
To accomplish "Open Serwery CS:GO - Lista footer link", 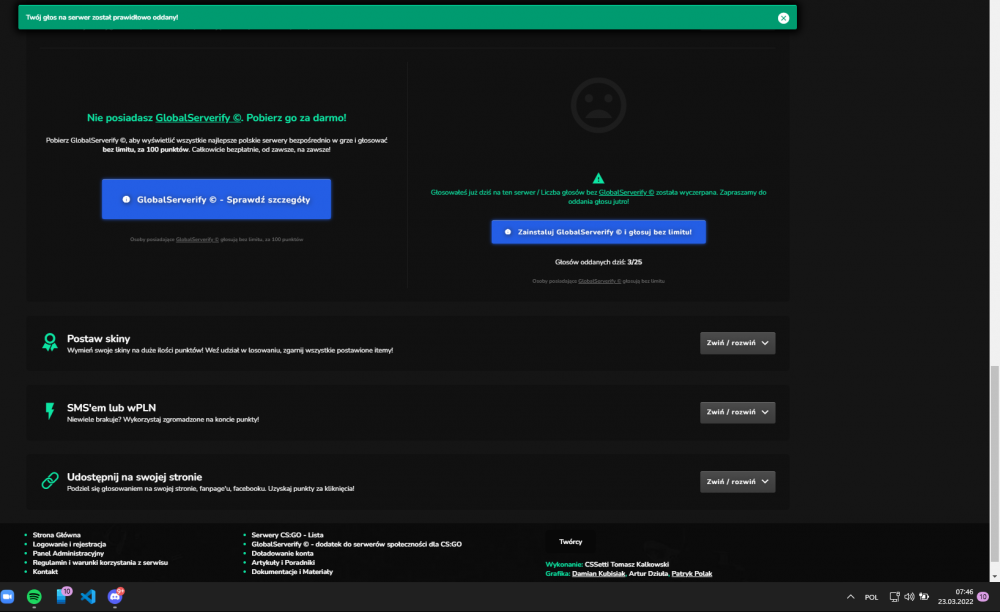I will (x=287, y=536).
